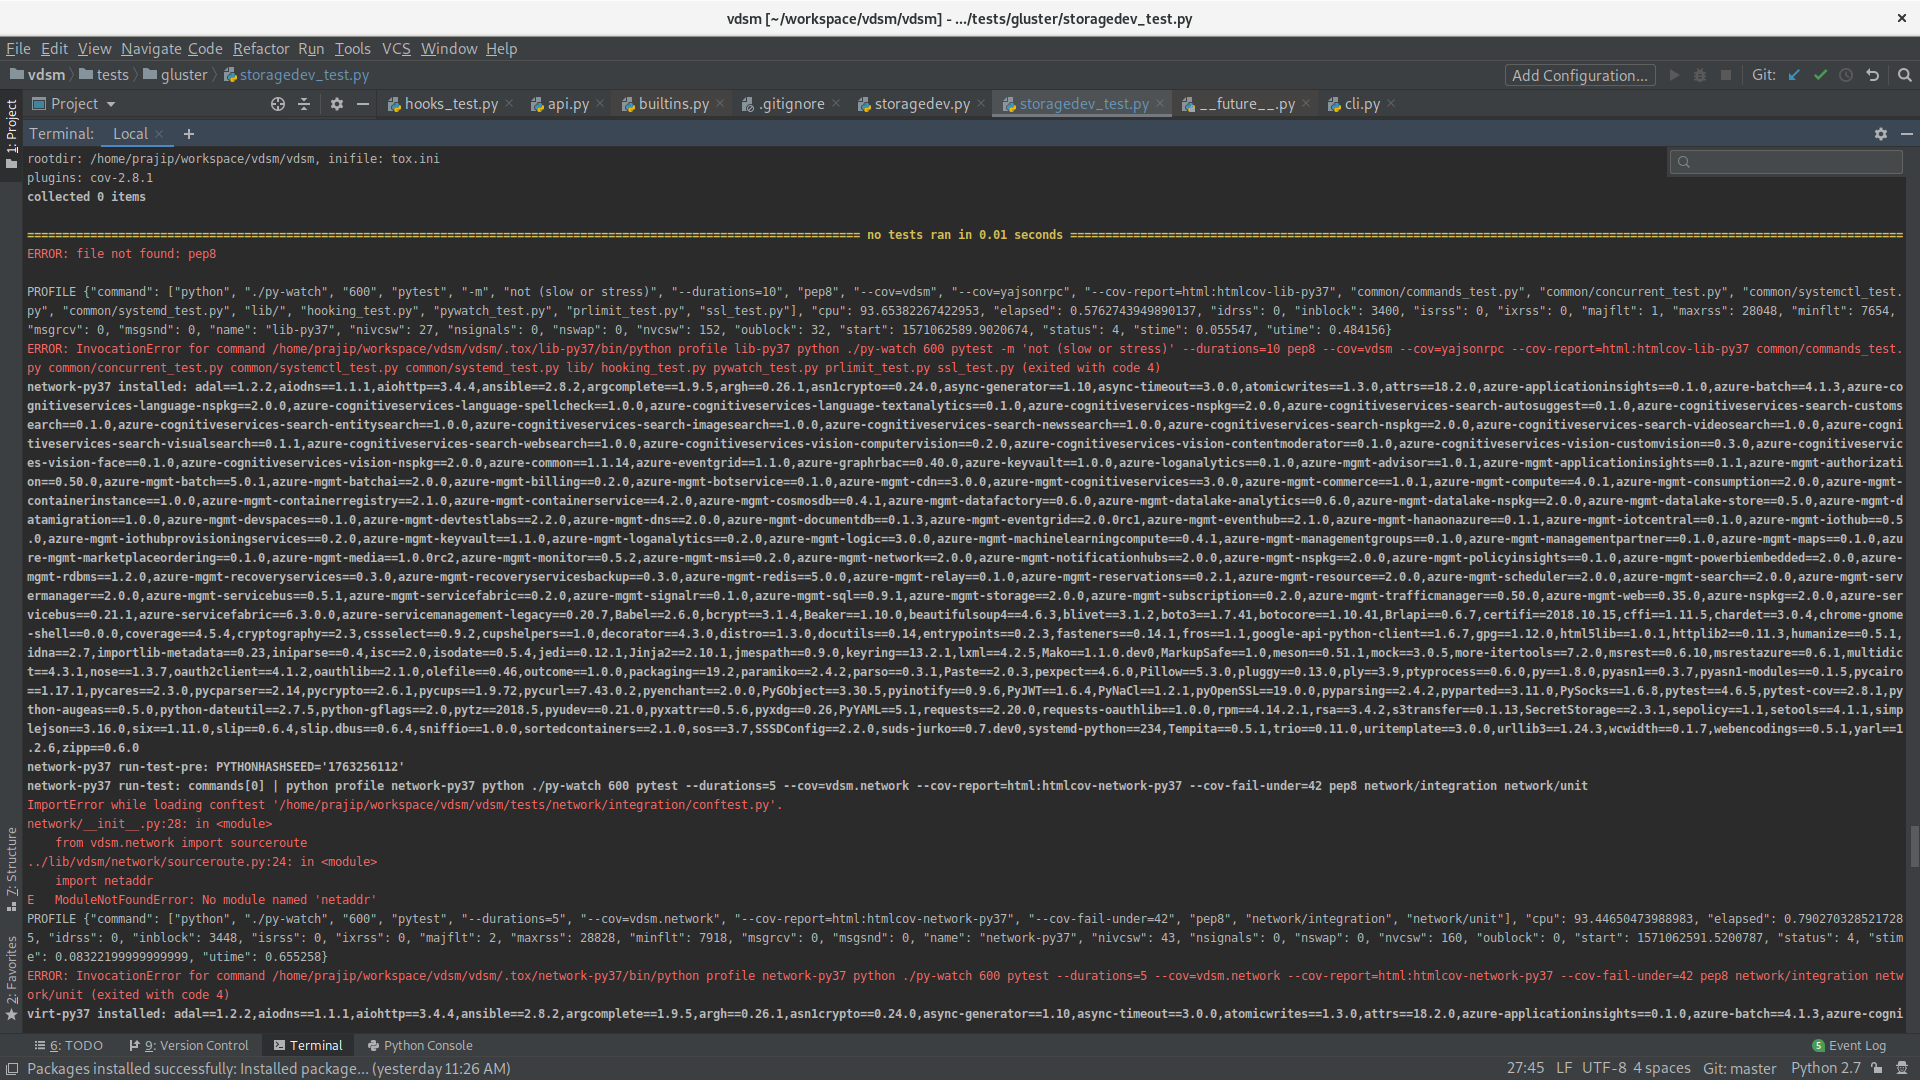The height and width of the screenshot is (1080, 1920).
Task: Expand the Project view dropdown
Action: point(111,104)
